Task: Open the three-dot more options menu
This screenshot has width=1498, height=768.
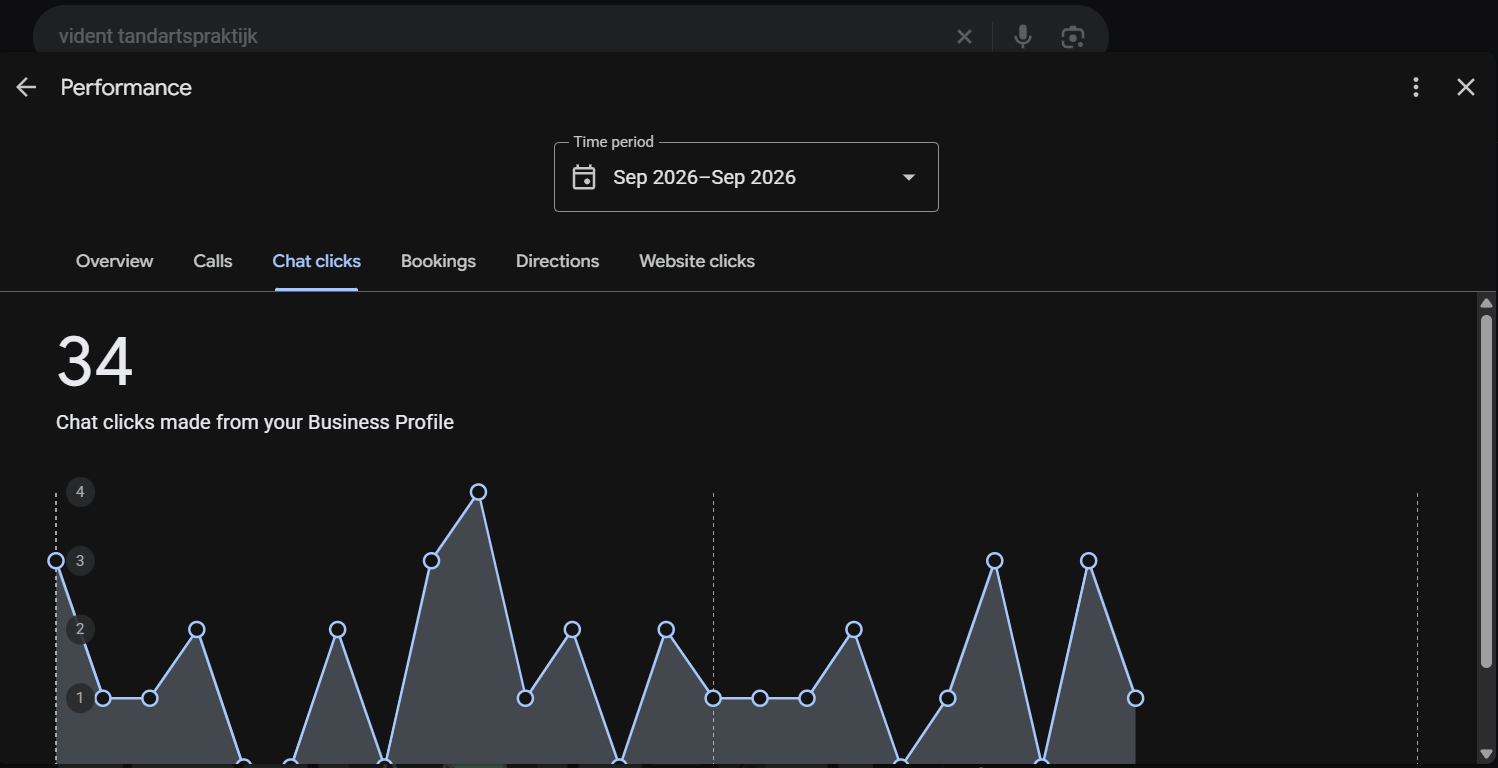Action: [1416, 87]
